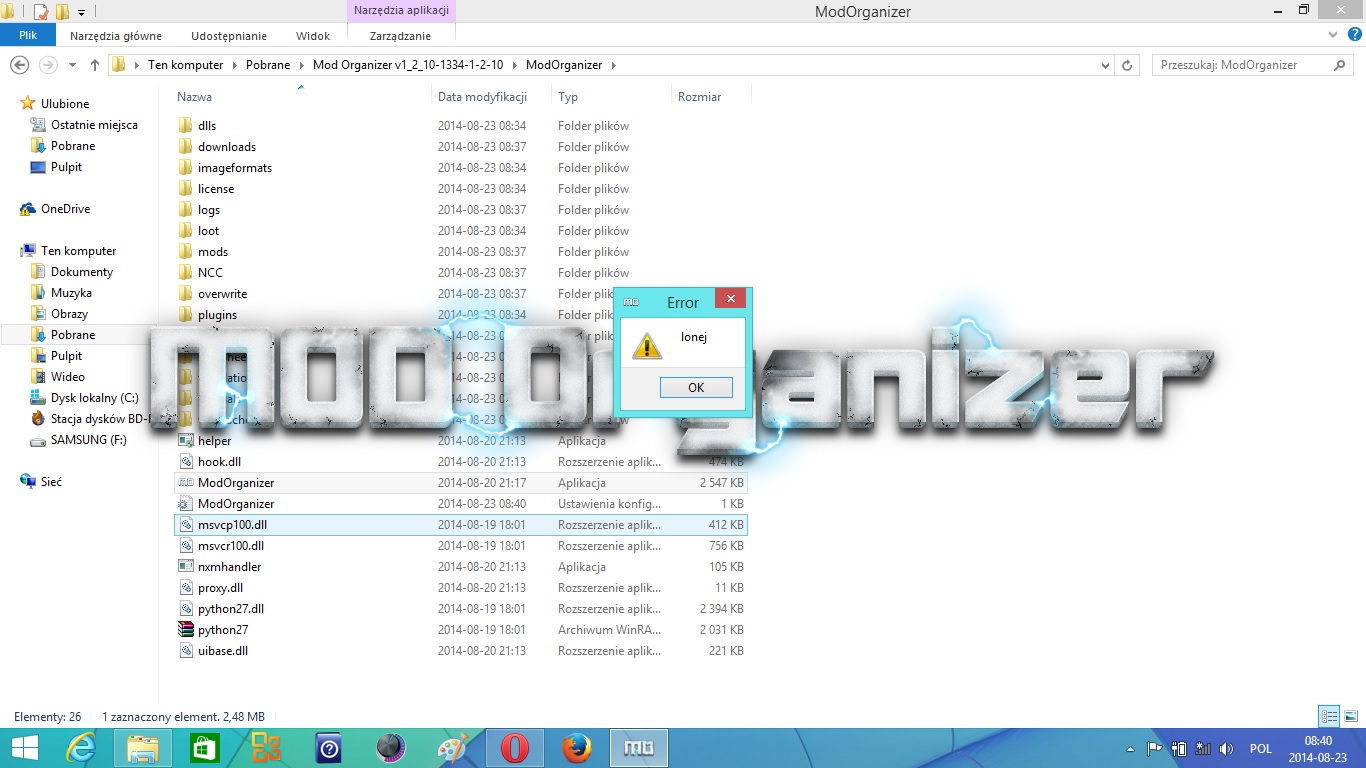Open Firefox from the taskbar
Screen dimensions: 1366x768
[x=576, y=748]
